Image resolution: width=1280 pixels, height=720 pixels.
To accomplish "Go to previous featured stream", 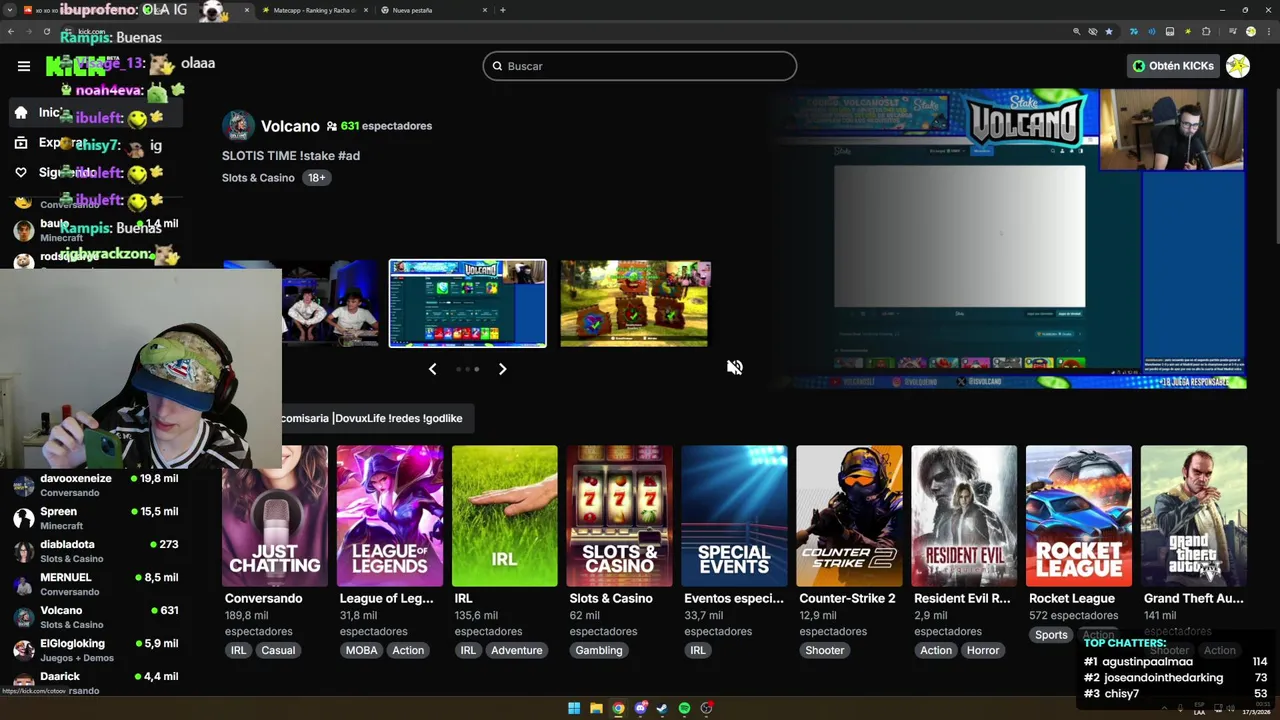I will (x=432, y=369).
